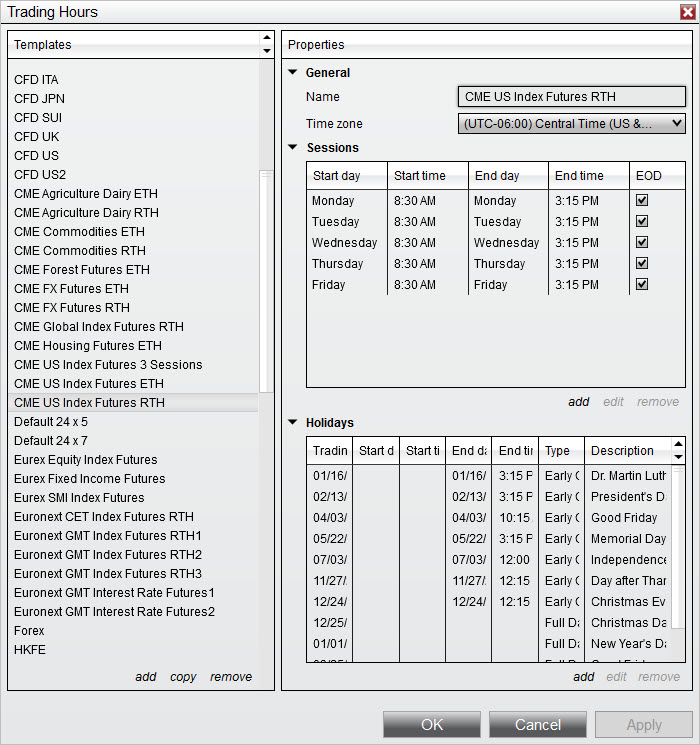Sort sessions by Start time column
The height and width of the screenshot is (745, 700).
[428, 176]
